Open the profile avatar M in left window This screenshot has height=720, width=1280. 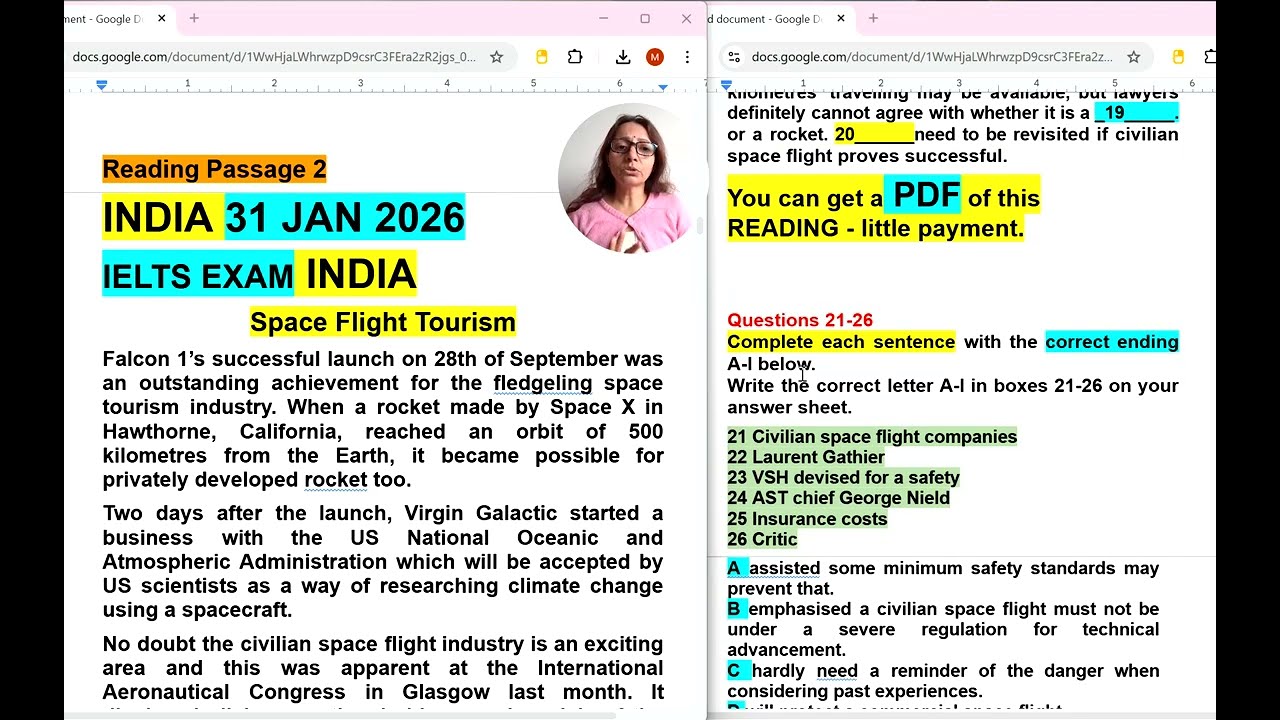tap(655, 57)
